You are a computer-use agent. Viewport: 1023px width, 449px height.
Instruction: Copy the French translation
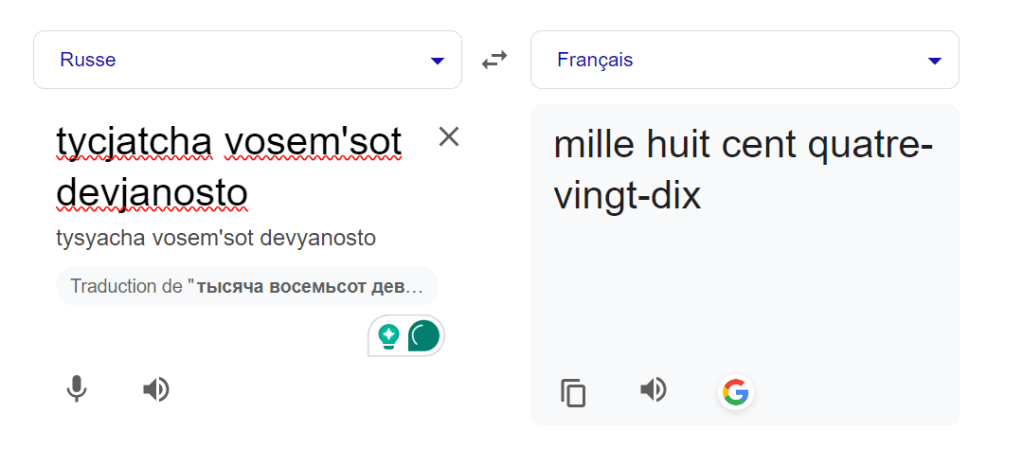pyautogui.click(x=573, y=392)
